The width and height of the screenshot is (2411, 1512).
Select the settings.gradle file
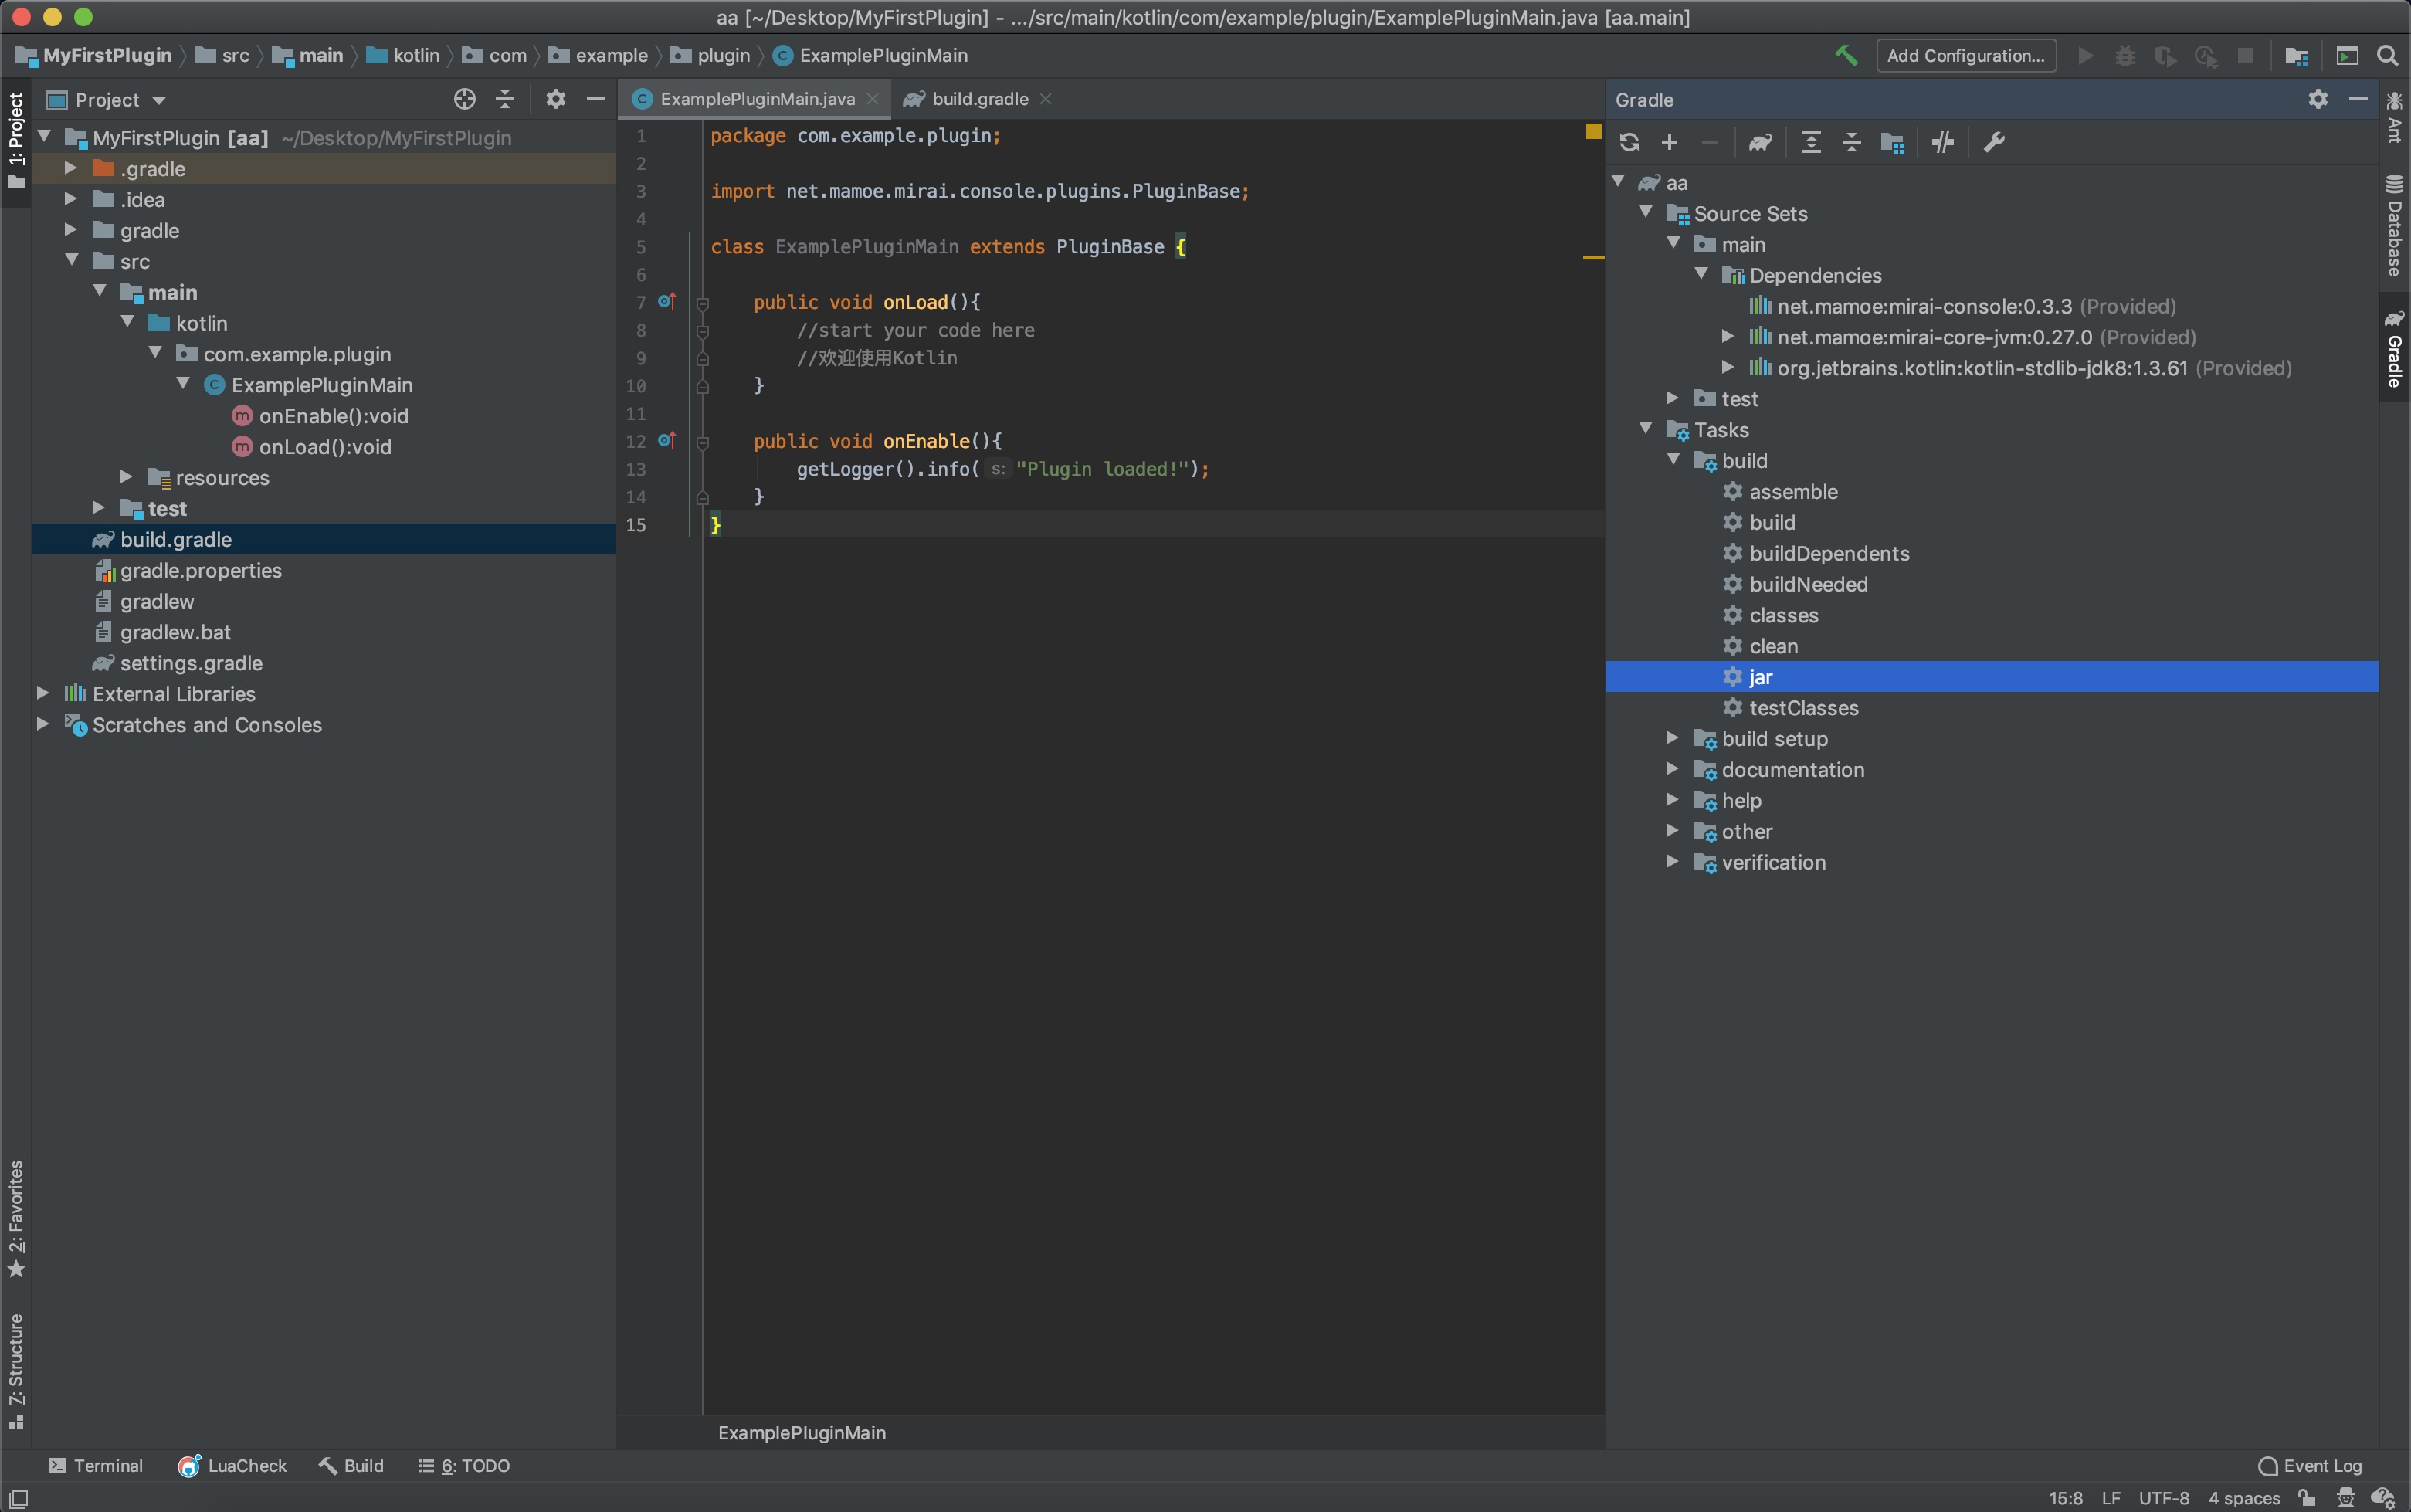(x=191, y=663)
